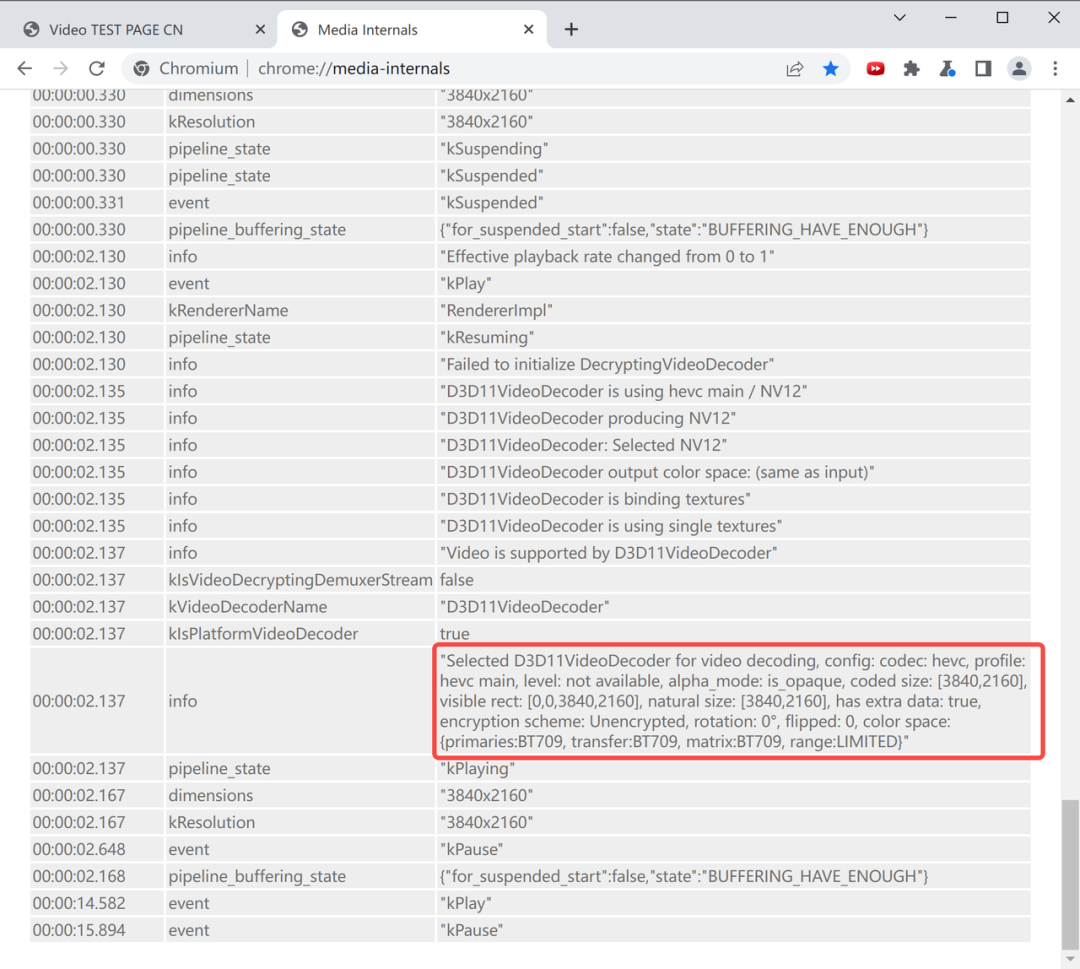Open the red video extension icon
Viewport: 1080px width, 969px height.
point(875,69)
